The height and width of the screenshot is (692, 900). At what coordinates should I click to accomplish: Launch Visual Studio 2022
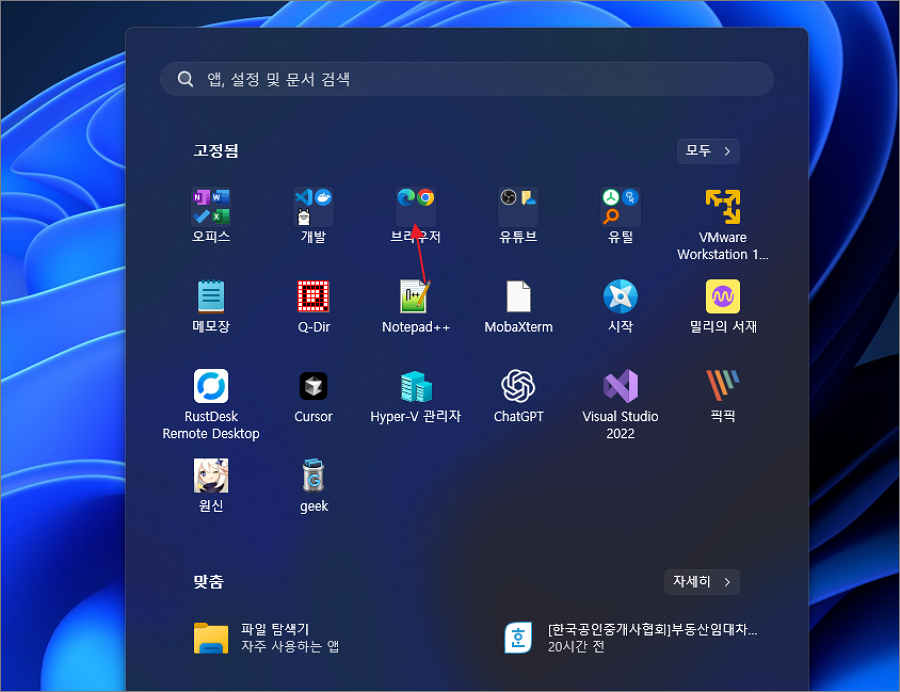[620, 405]
